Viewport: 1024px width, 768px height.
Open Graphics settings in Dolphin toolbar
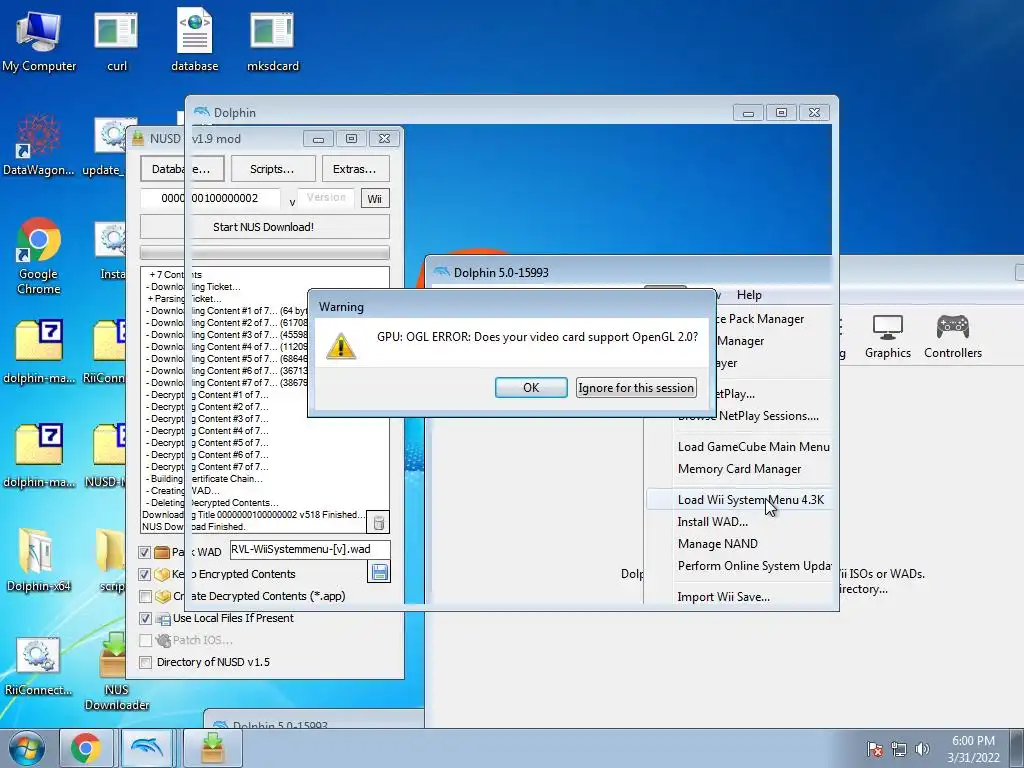888,336
